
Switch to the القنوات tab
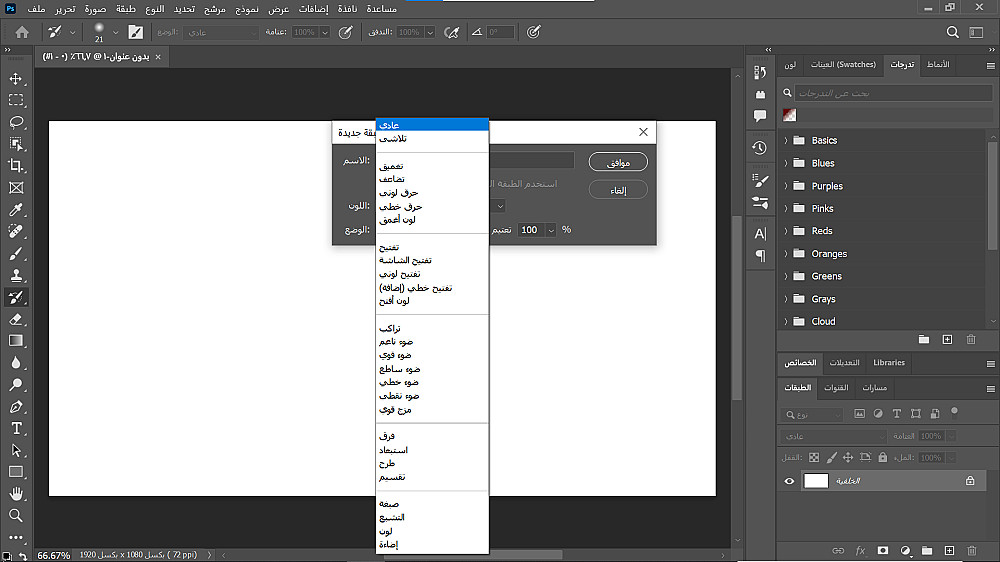pos(836,388)
